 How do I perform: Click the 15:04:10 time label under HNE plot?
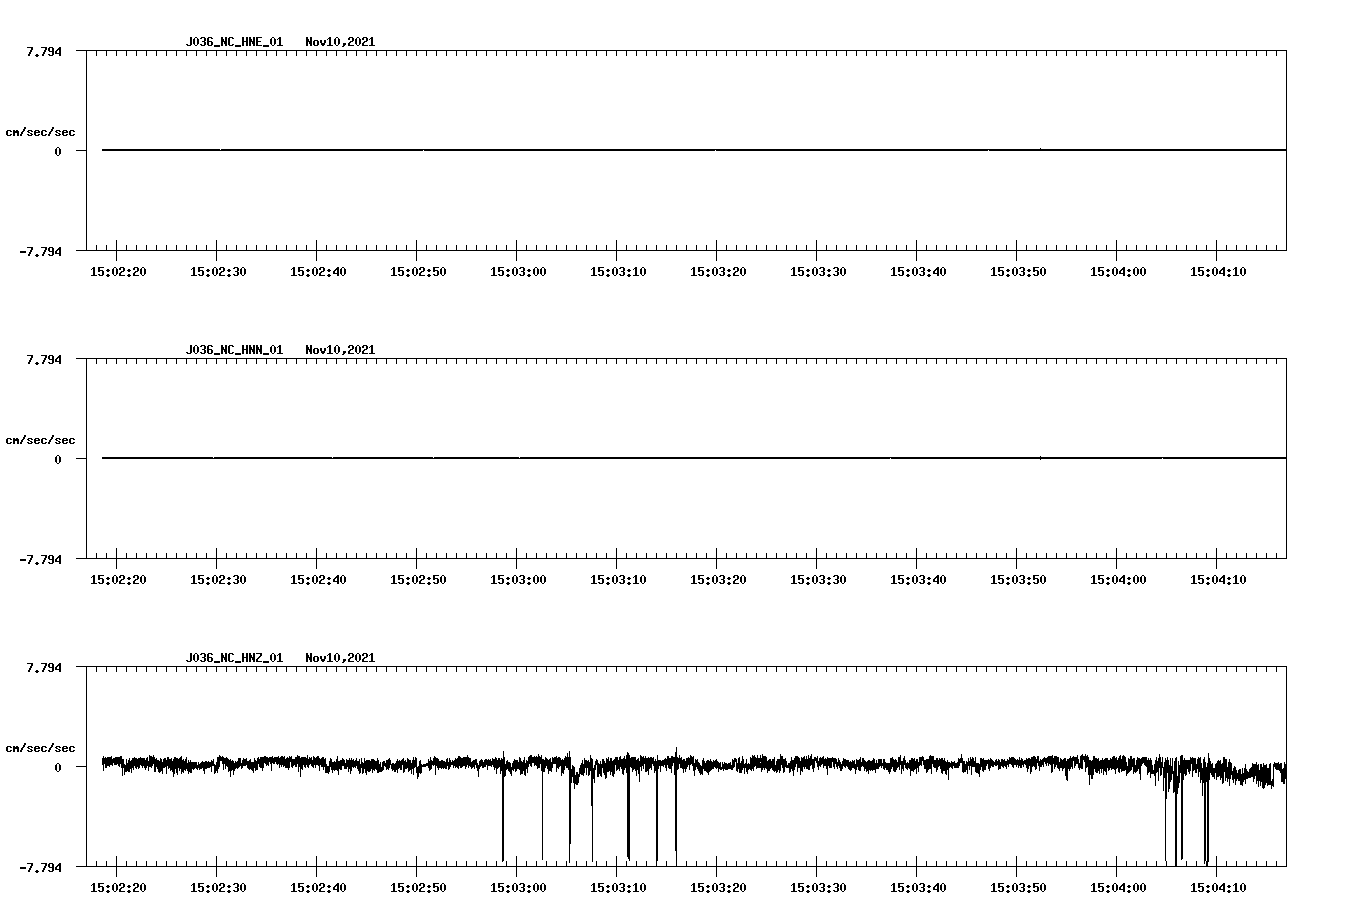(x=1218, y=272)
